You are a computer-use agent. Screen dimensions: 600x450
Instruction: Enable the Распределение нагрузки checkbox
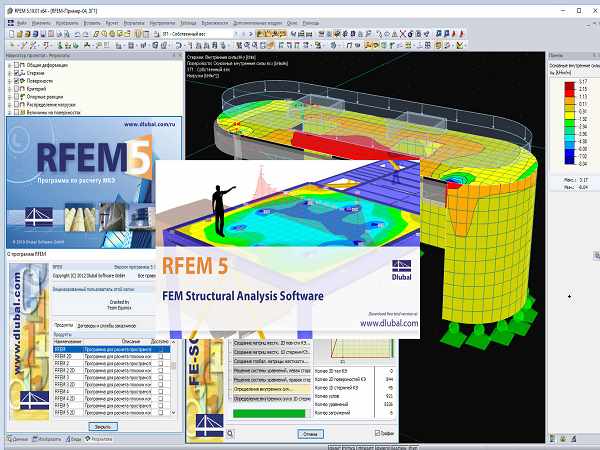(16, 104)
